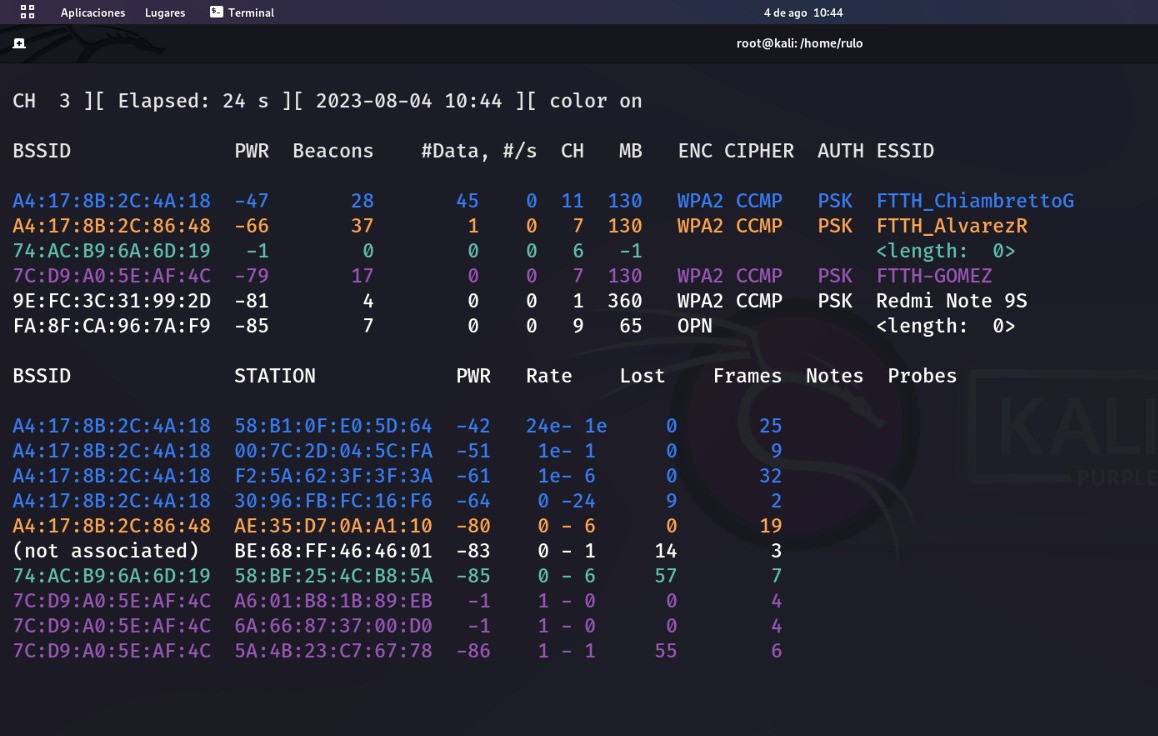Open the activities overview grid icon

point(27,12)
